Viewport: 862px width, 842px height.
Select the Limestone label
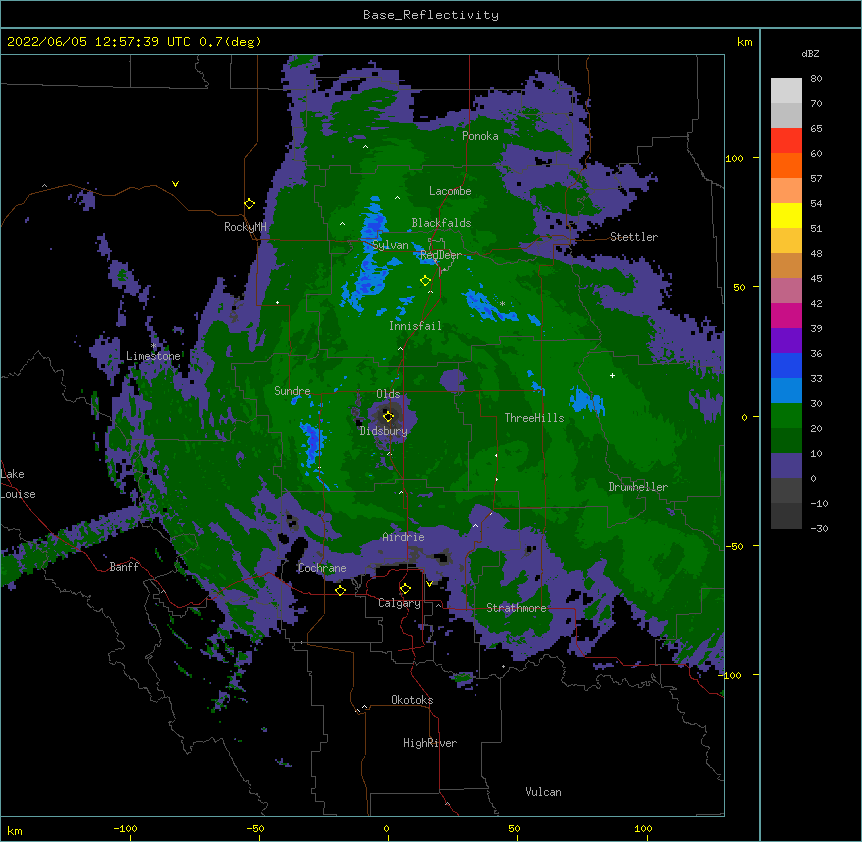point(153,356)
